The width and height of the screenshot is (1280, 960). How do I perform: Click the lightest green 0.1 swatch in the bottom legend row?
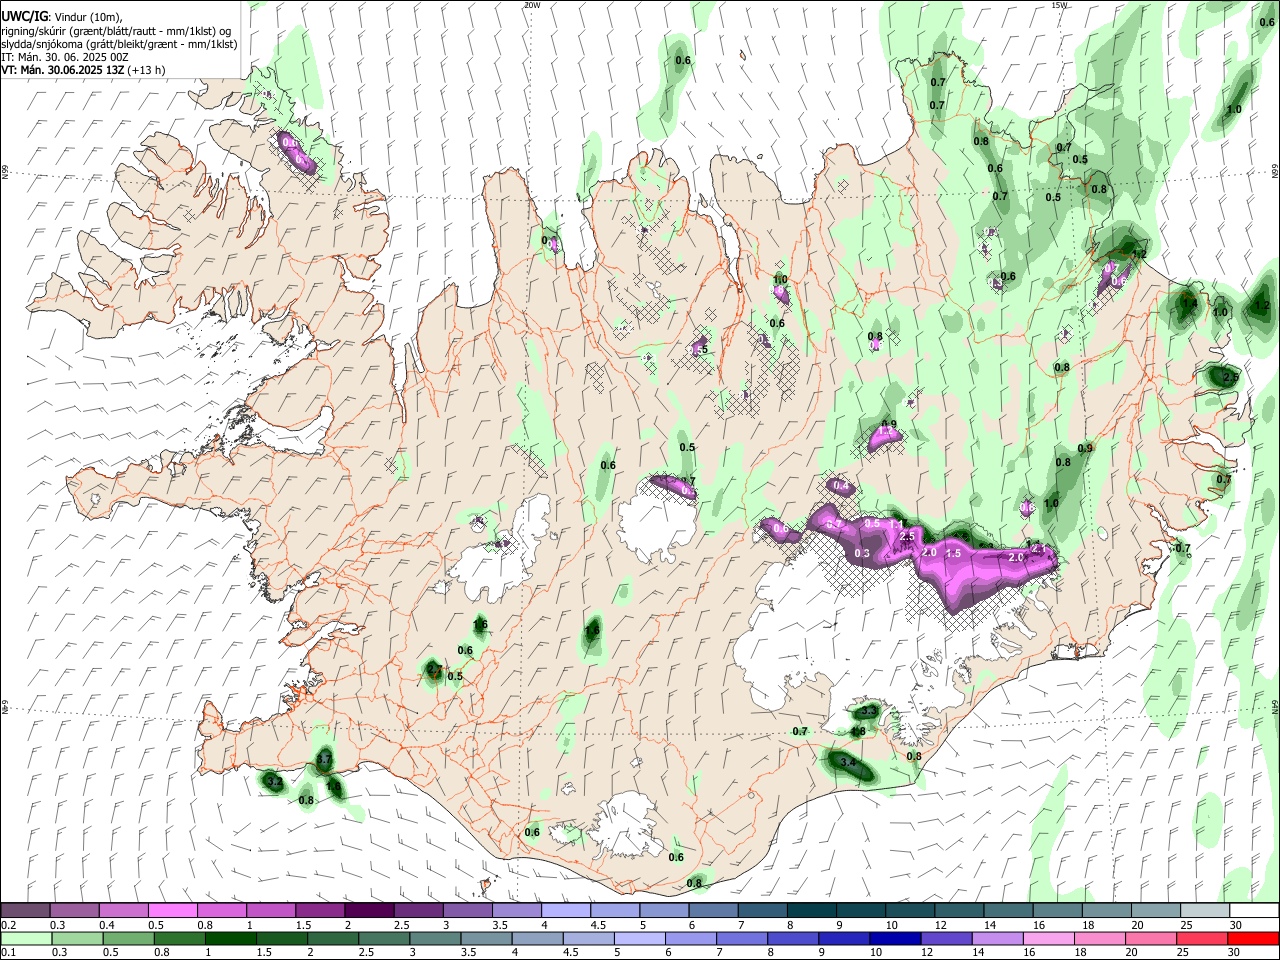point(25,938)
